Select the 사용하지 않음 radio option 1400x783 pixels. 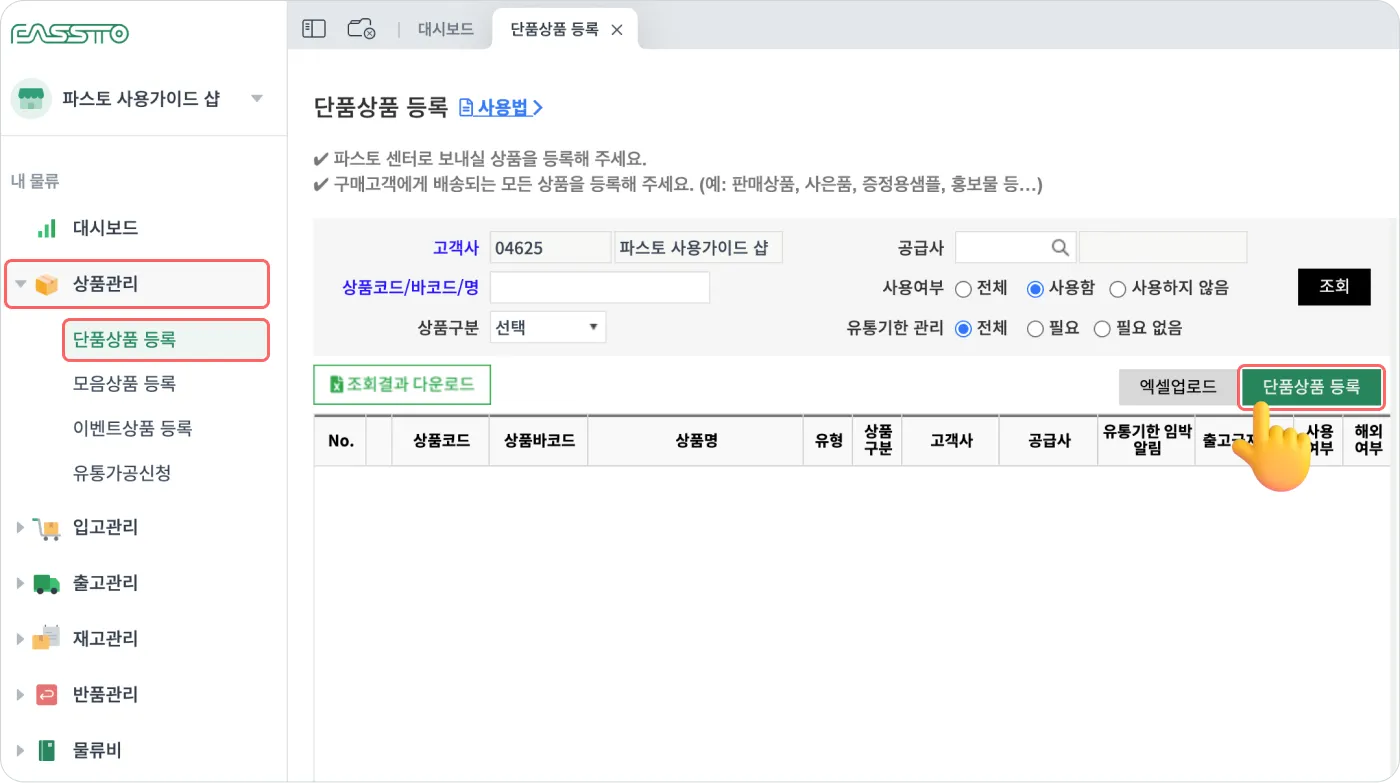coord(1118,289)
